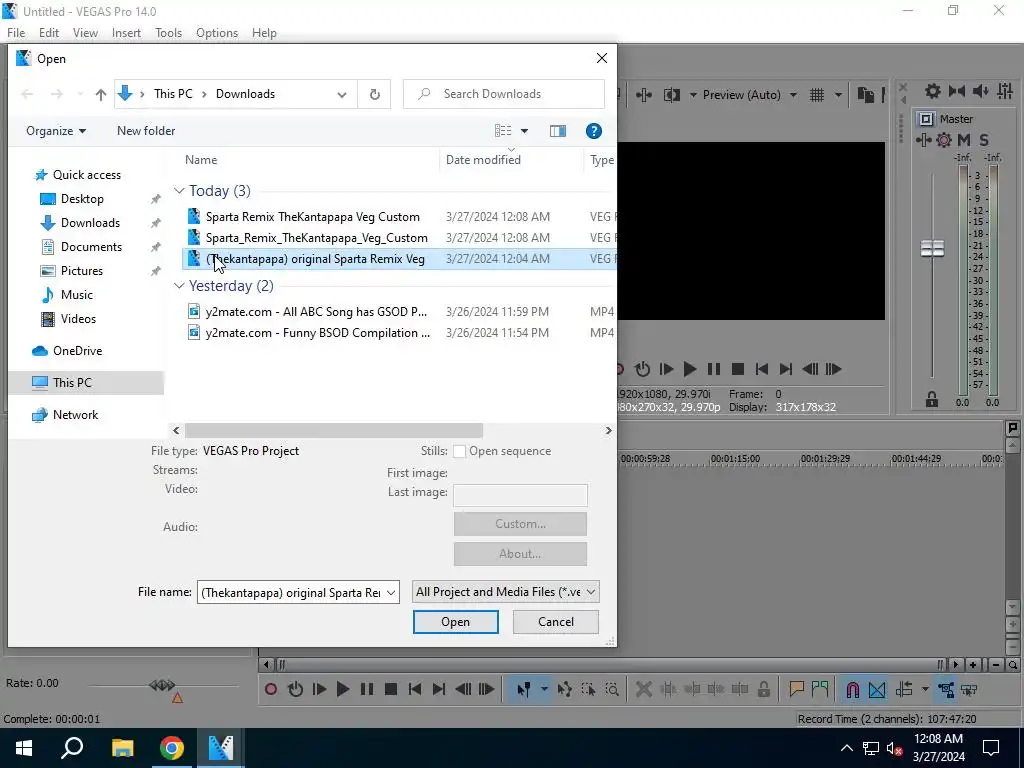Screen dimensions: 1024x768
Task: Check the Open sequence checkbox
Action: click(x=460, y=451)
